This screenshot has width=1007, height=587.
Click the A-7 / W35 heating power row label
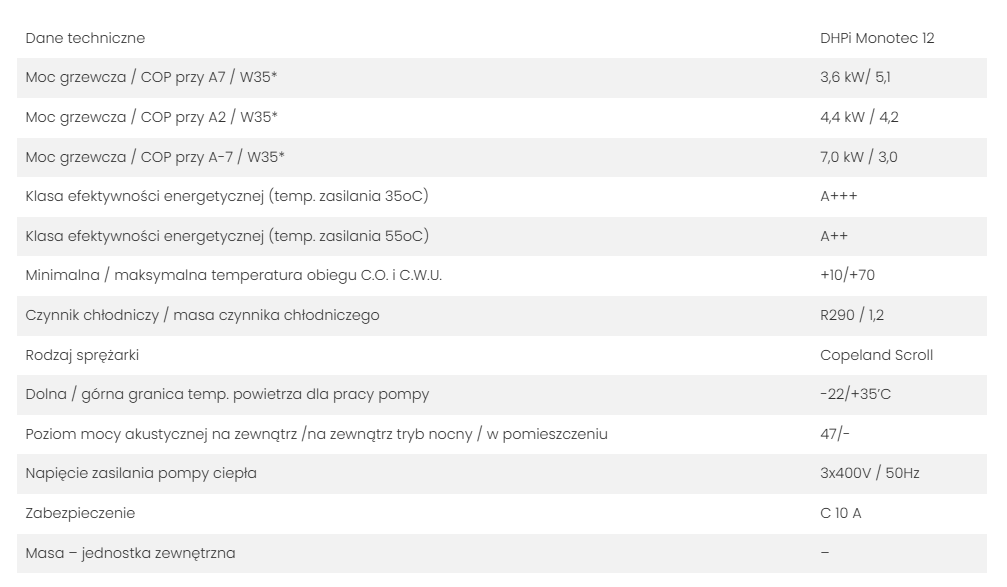tap(153, 157)
